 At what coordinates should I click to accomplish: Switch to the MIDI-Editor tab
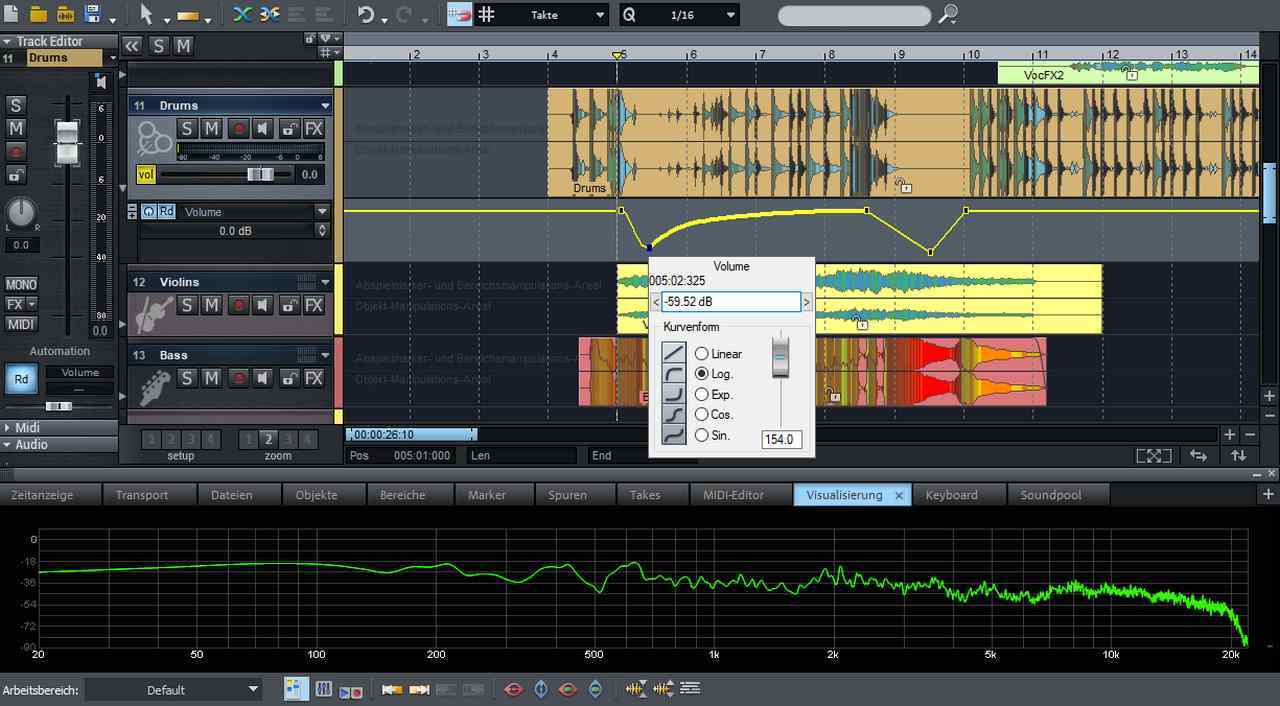(733, 495)
